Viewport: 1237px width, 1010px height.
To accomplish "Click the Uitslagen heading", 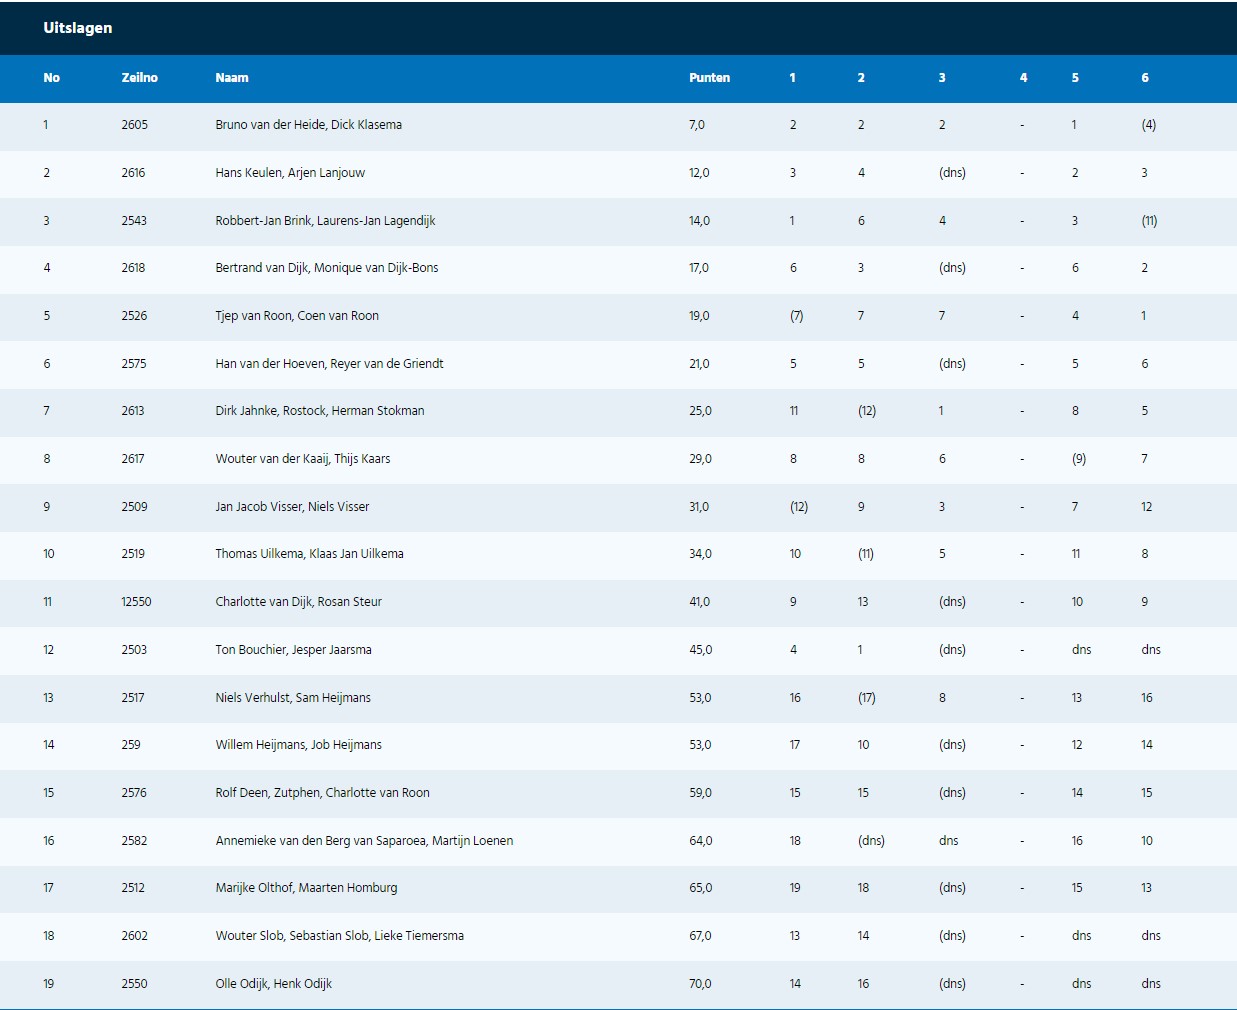I will [77, 28].
